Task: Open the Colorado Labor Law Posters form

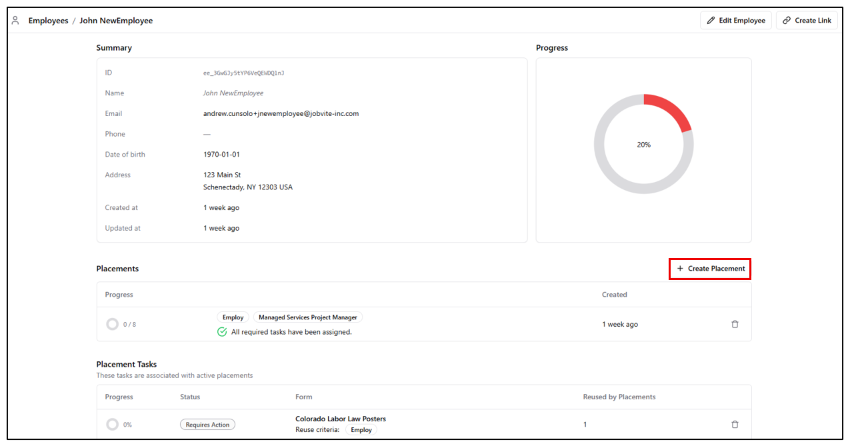Action: pos(340,418)
